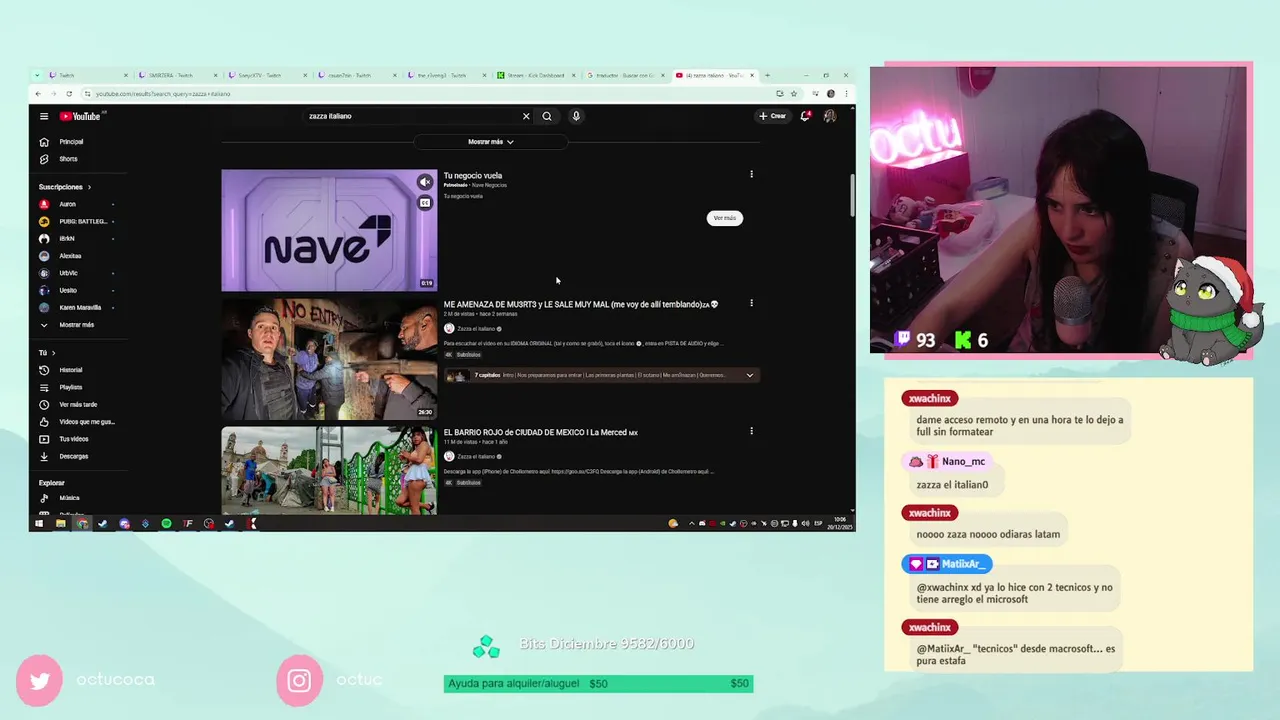Open the Suscripciones section header
1280x720 pixels.
(65, 187)
